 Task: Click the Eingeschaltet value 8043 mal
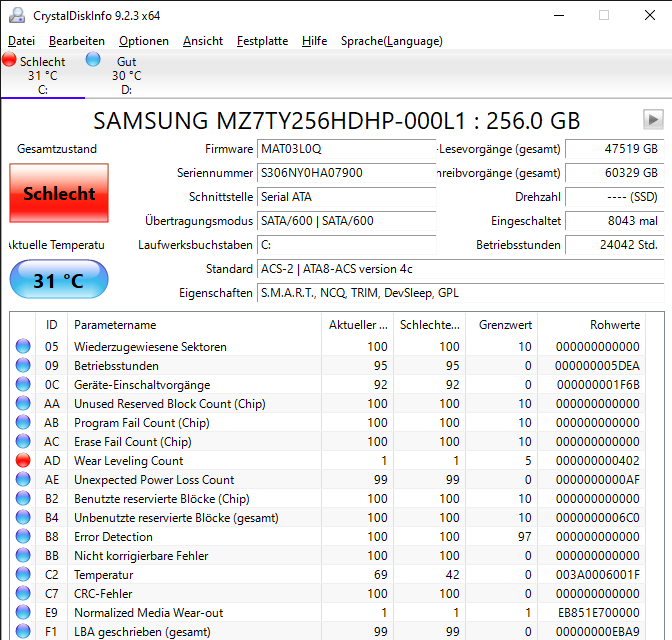coord(615,221)
